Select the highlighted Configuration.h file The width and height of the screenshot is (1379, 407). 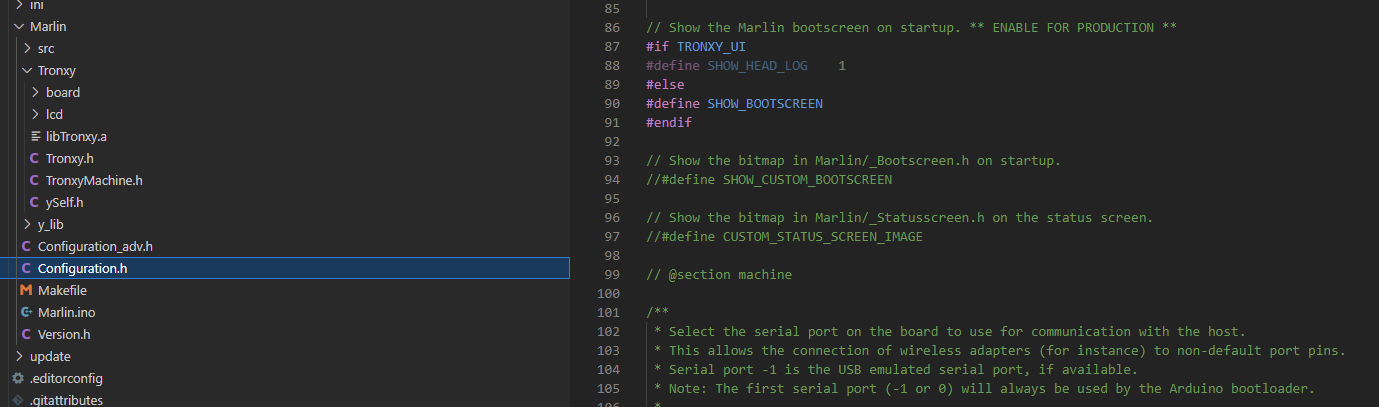pyautogui.click(x=82, y=269)
